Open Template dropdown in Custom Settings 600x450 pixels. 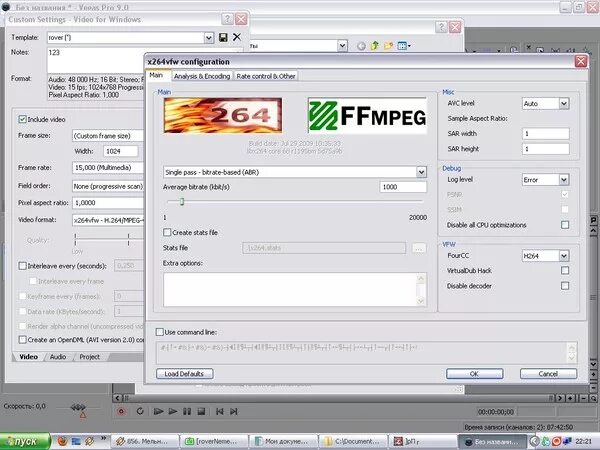click(209, 38)
